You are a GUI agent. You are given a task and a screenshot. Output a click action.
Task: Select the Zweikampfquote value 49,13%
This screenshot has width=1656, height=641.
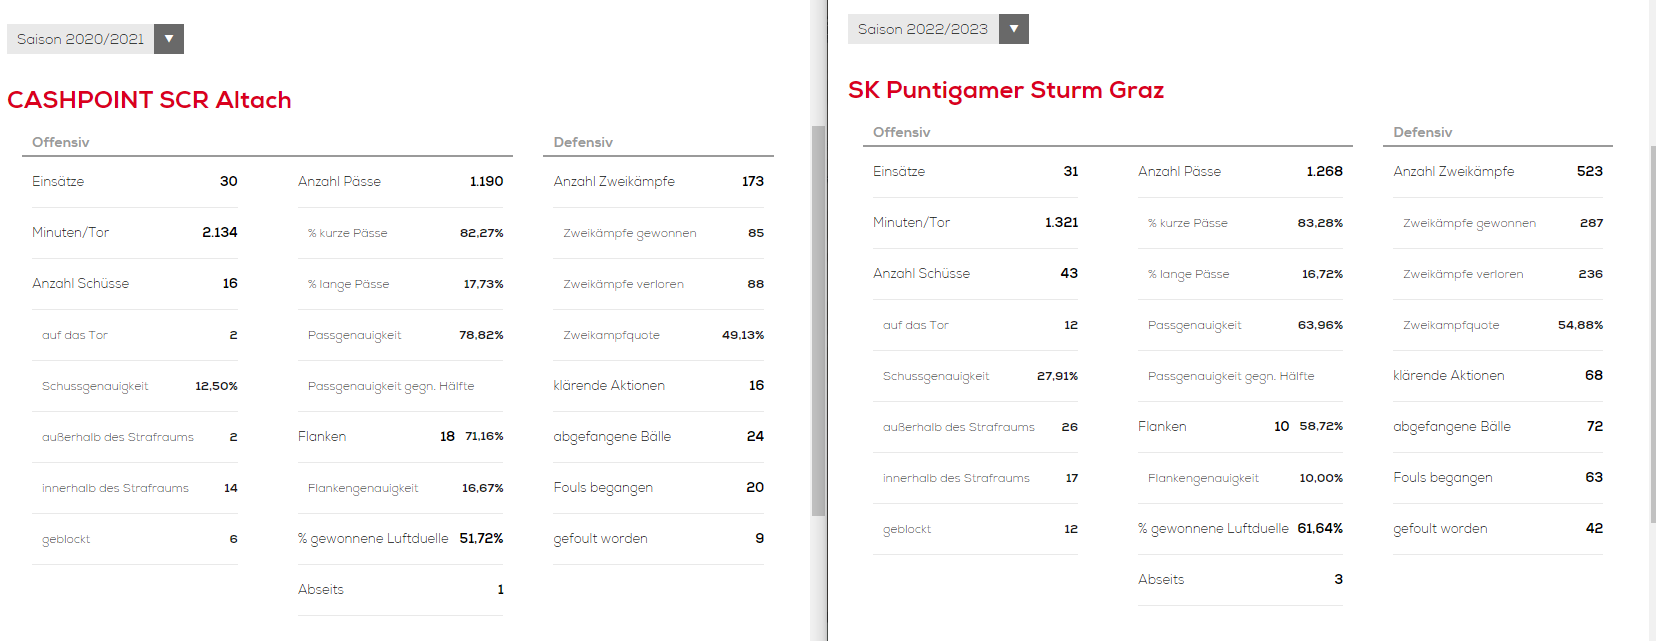tap(743, 335)
